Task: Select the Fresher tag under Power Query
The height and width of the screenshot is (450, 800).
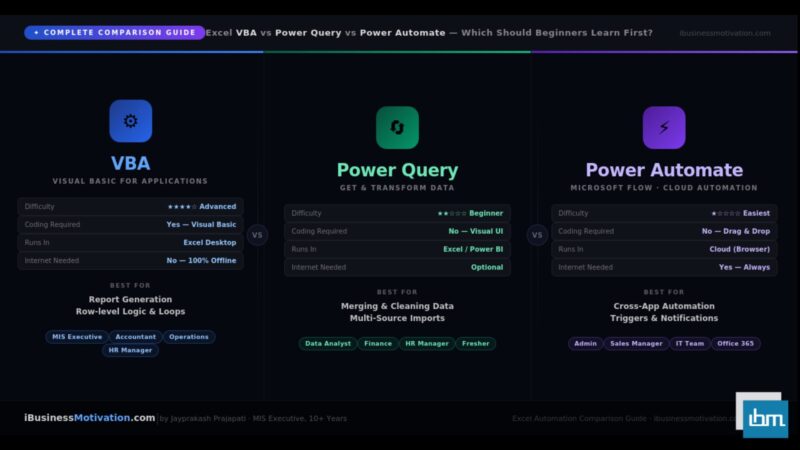Action: (x=476, y=343)
